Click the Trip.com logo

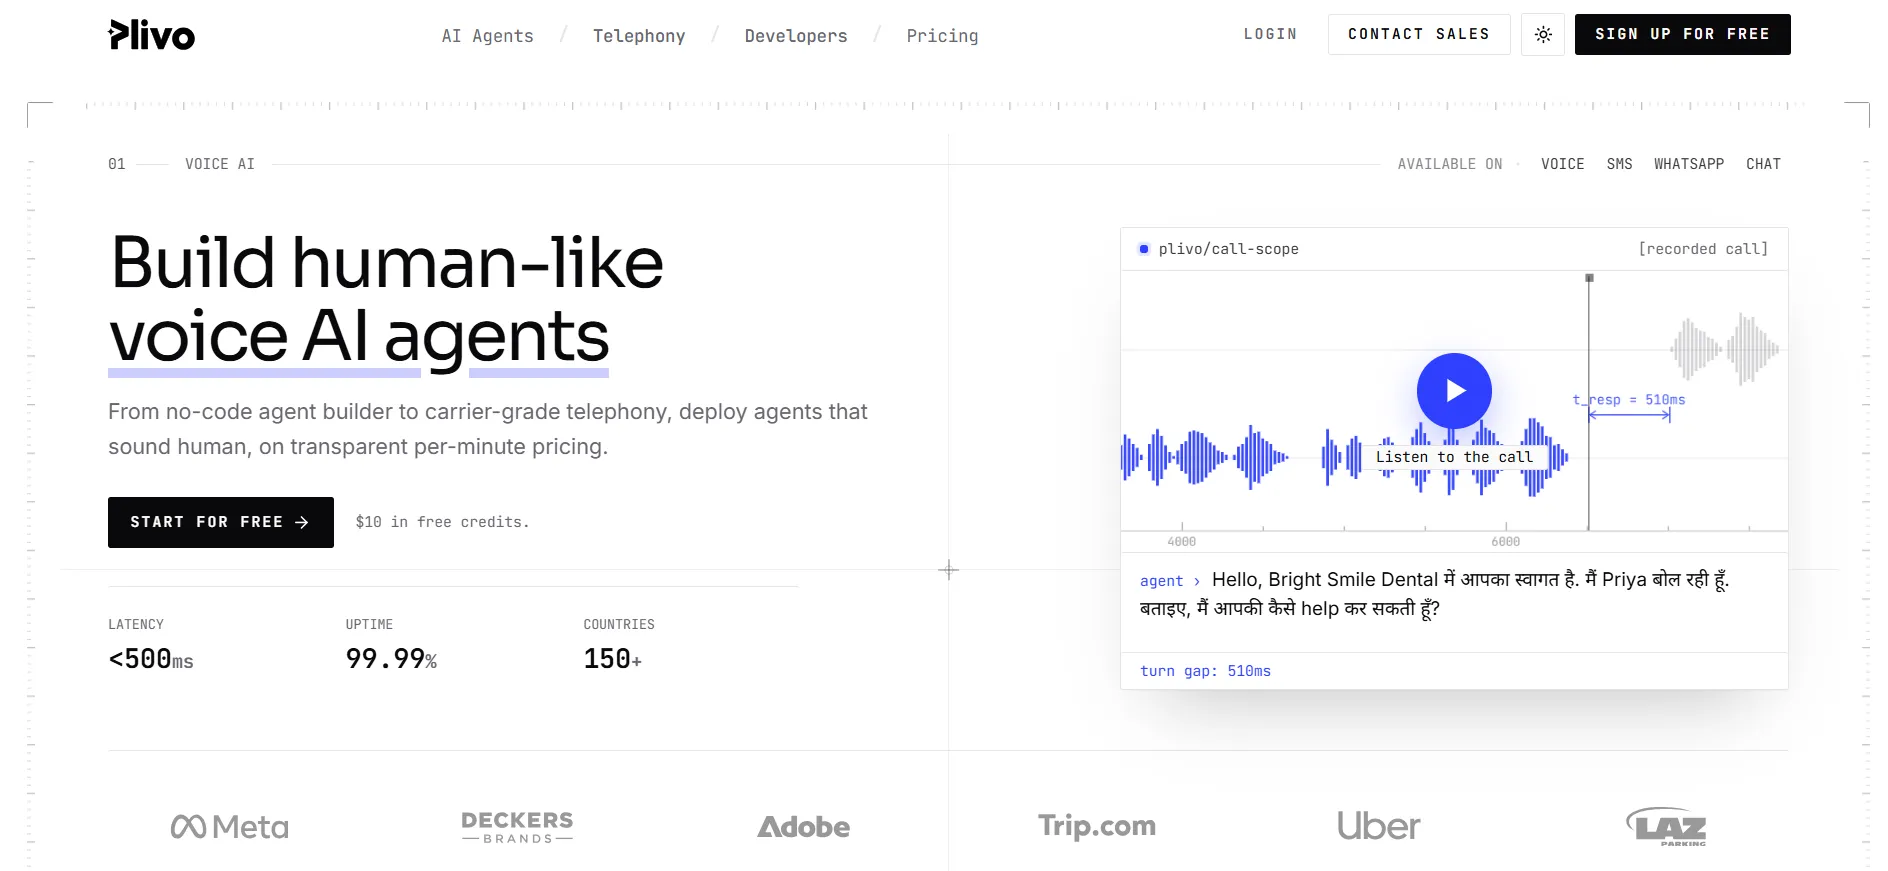(1097, 826)
